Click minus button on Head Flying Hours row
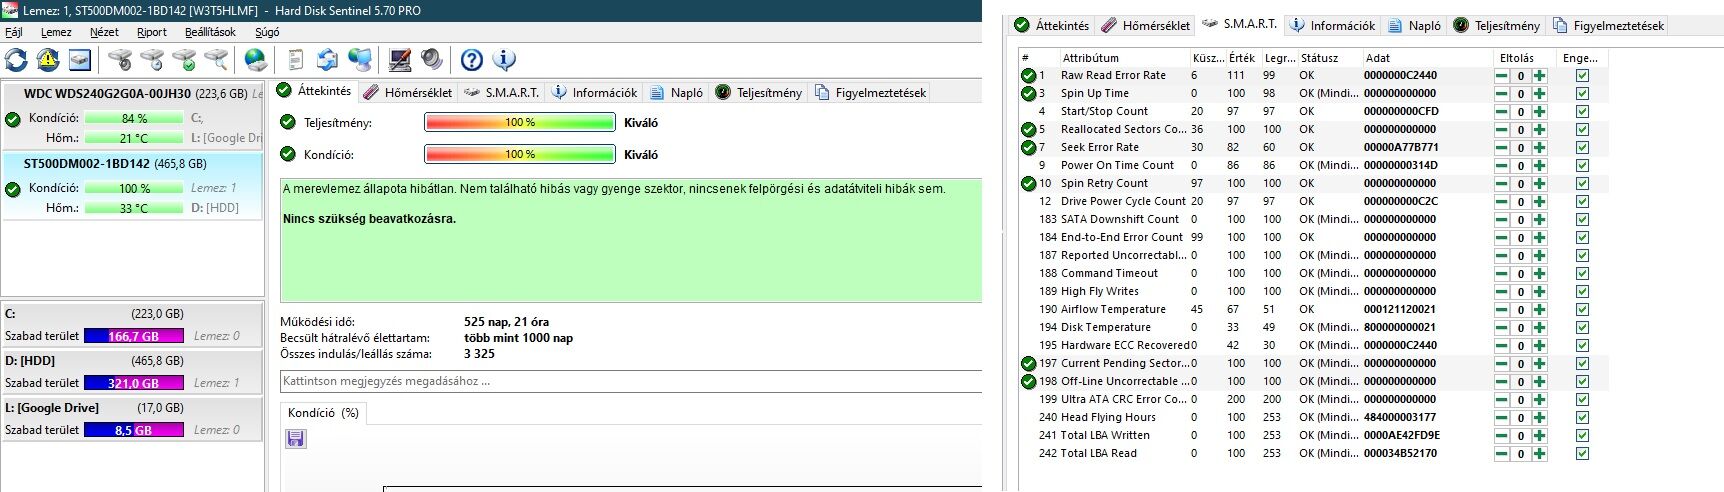This screenshot has width=1724, height=492. point(1502,417)
